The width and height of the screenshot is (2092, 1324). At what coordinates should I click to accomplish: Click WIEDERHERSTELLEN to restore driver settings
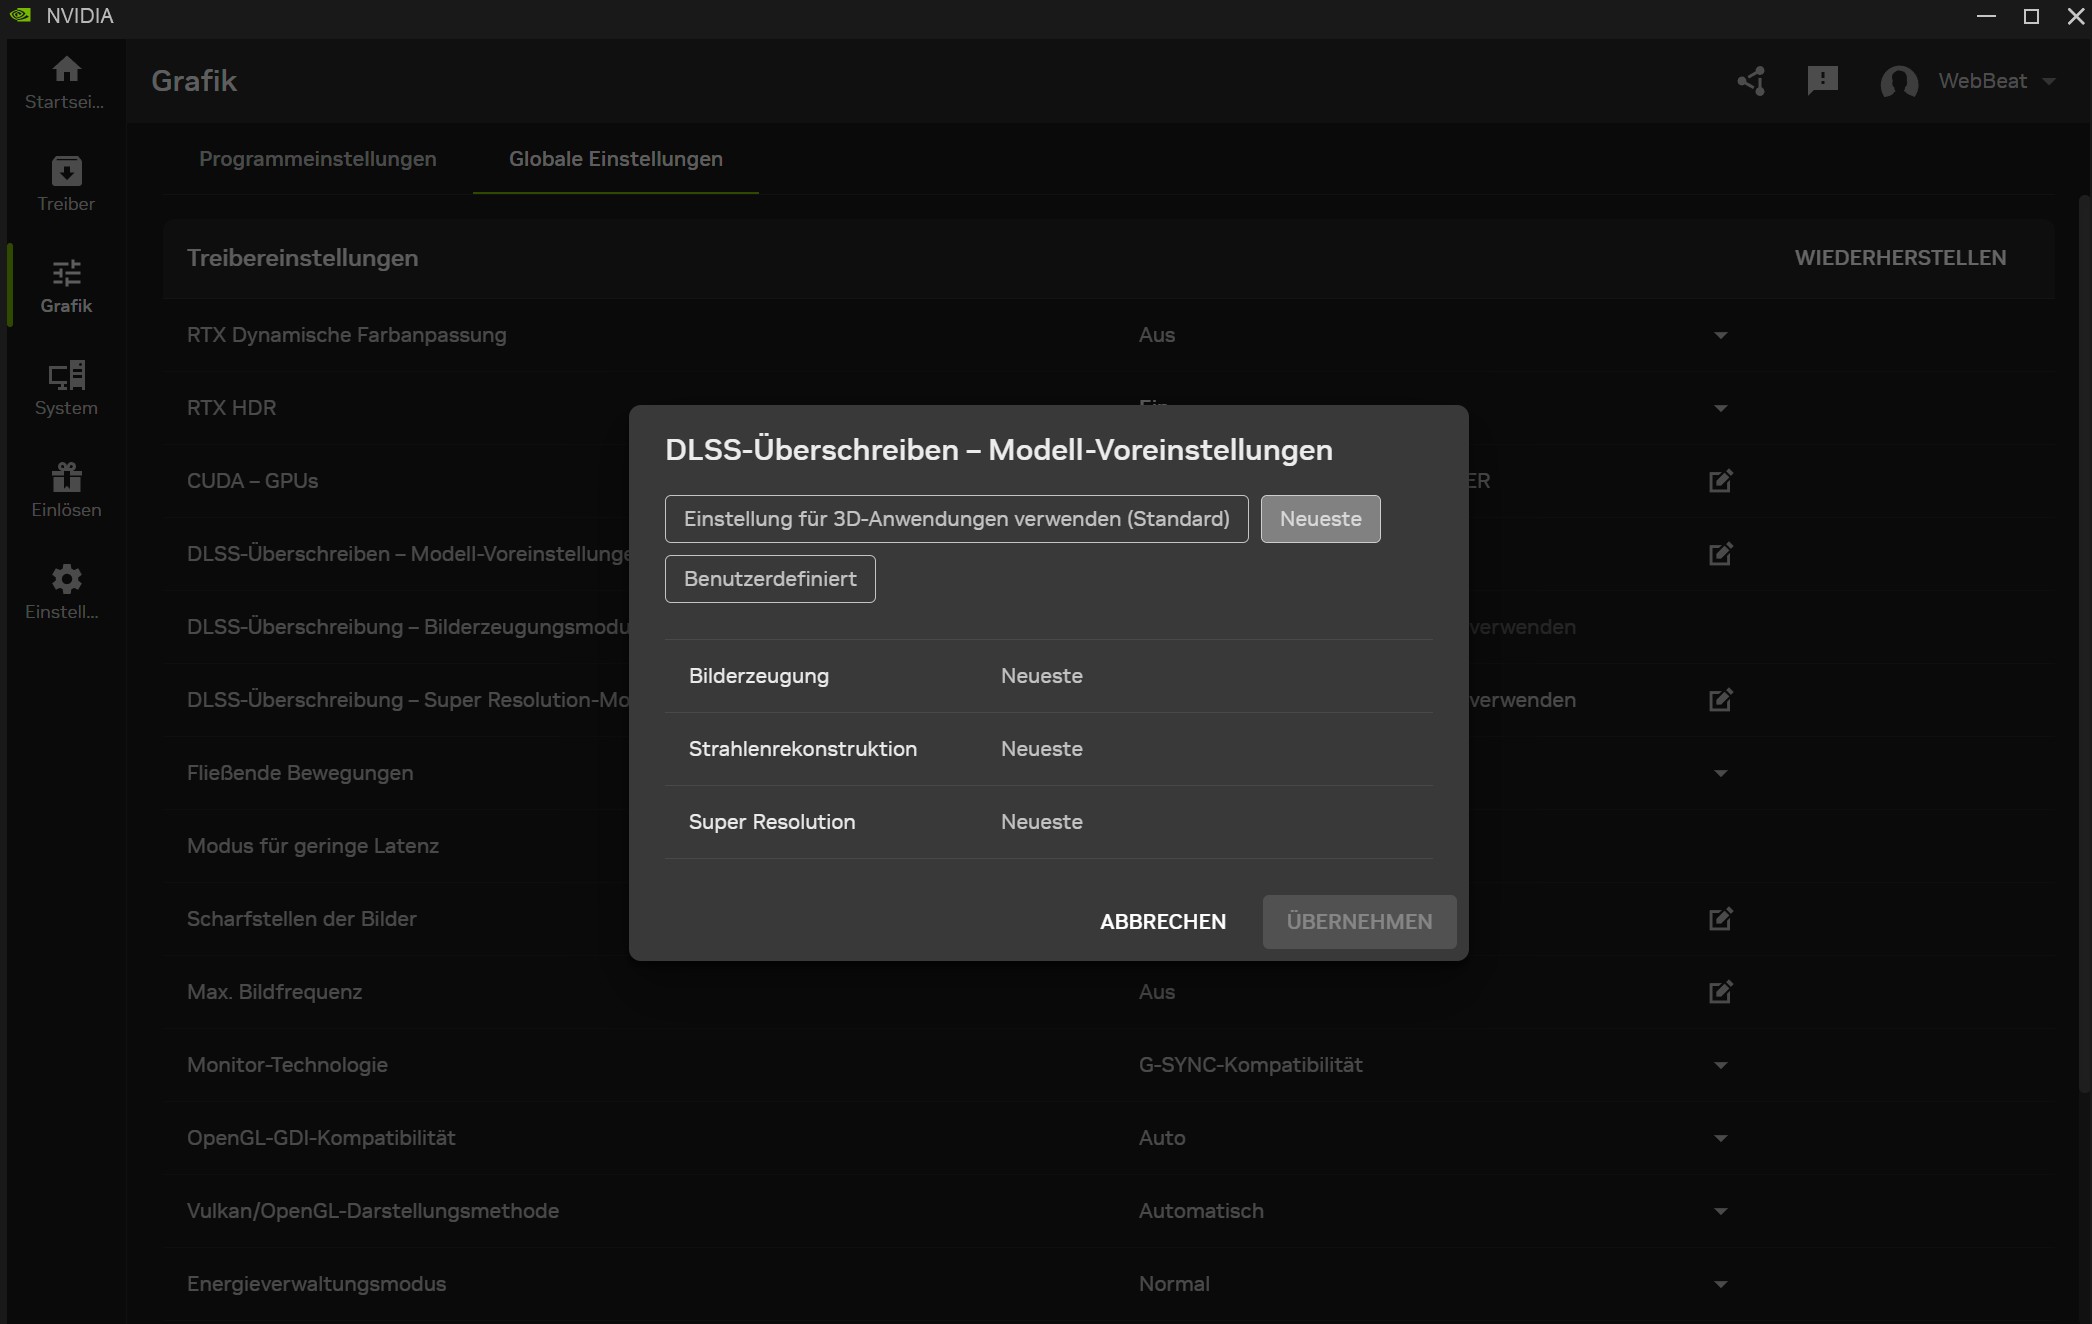tap(1899, 257)
